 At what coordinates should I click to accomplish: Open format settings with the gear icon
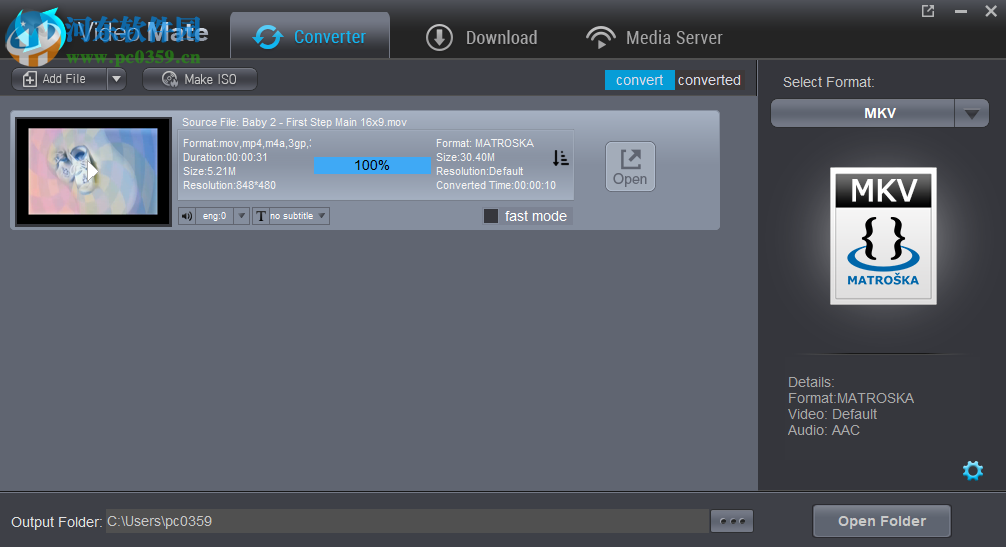point(973,470)
